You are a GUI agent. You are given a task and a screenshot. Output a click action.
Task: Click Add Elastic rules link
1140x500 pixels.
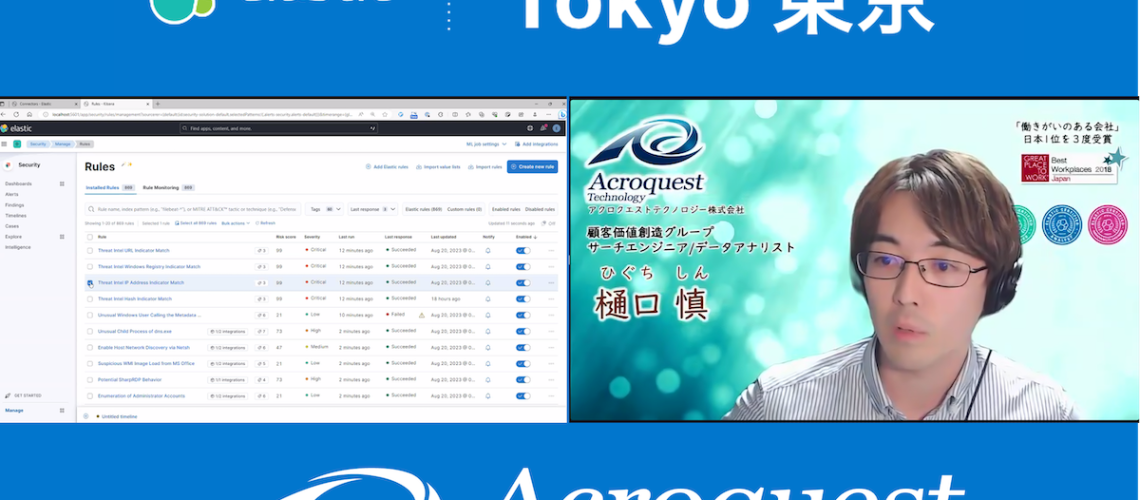[x=385, y=166]
